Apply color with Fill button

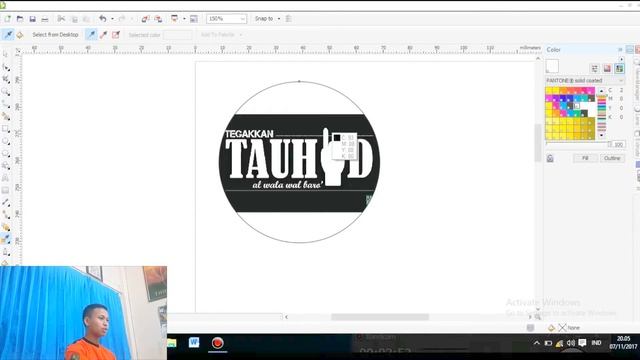point(585,158)
